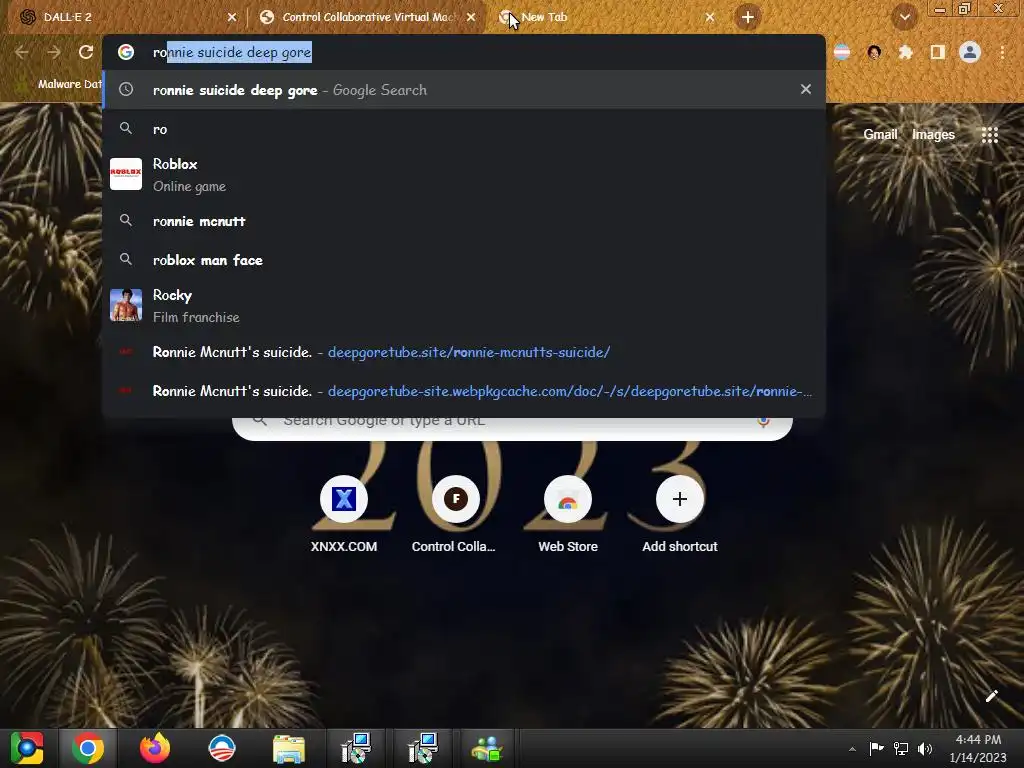This screenshot has width=1024, height=768.
Task: Click the browser Reload button
Action: coord(86,52)
